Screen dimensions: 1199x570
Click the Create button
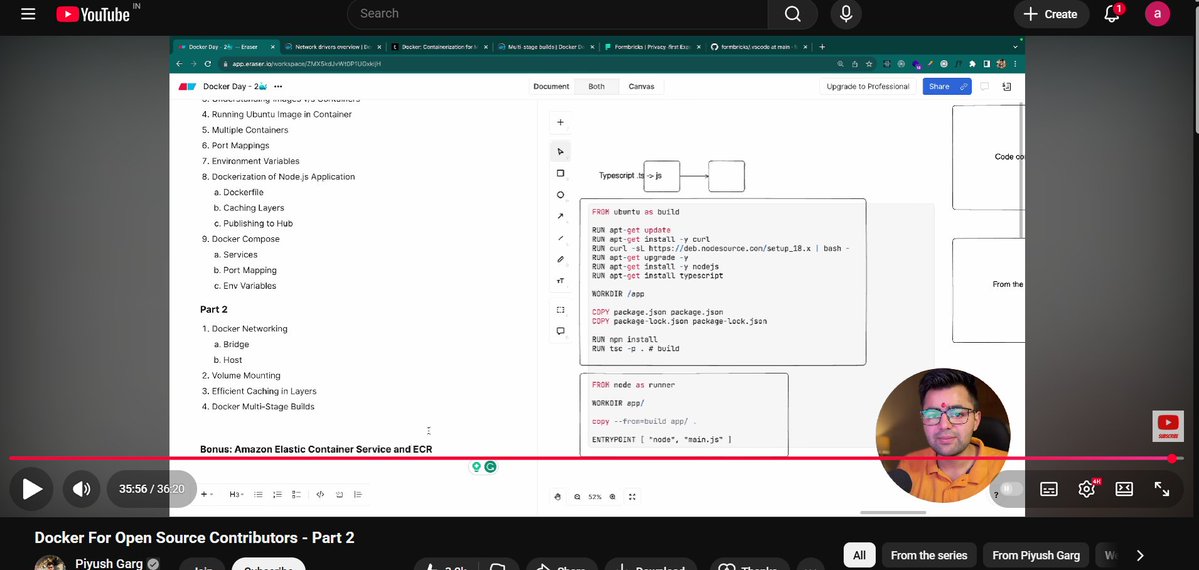point(1051,14)
